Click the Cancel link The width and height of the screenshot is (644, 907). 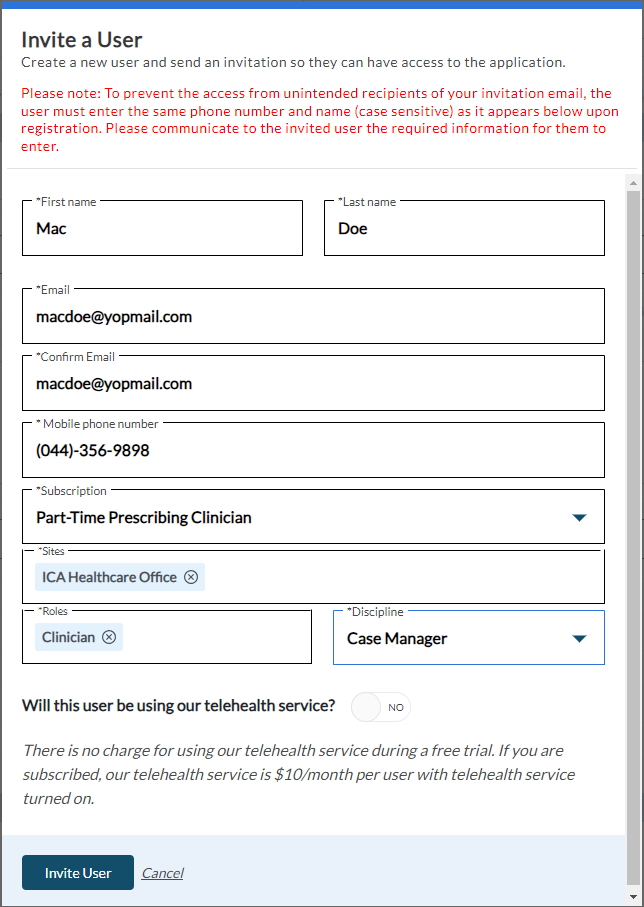(162, 873)
